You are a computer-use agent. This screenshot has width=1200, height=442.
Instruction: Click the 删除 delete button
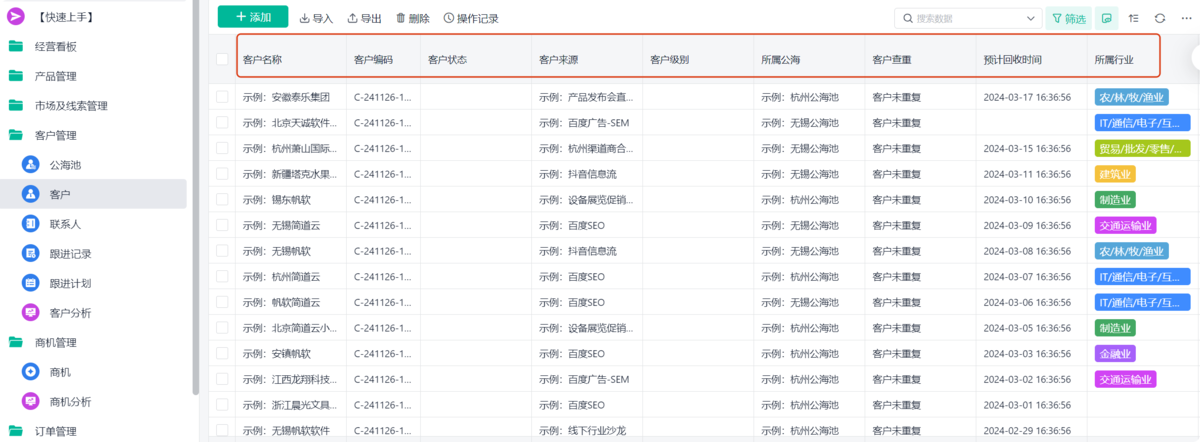click(x=413, y=18)
